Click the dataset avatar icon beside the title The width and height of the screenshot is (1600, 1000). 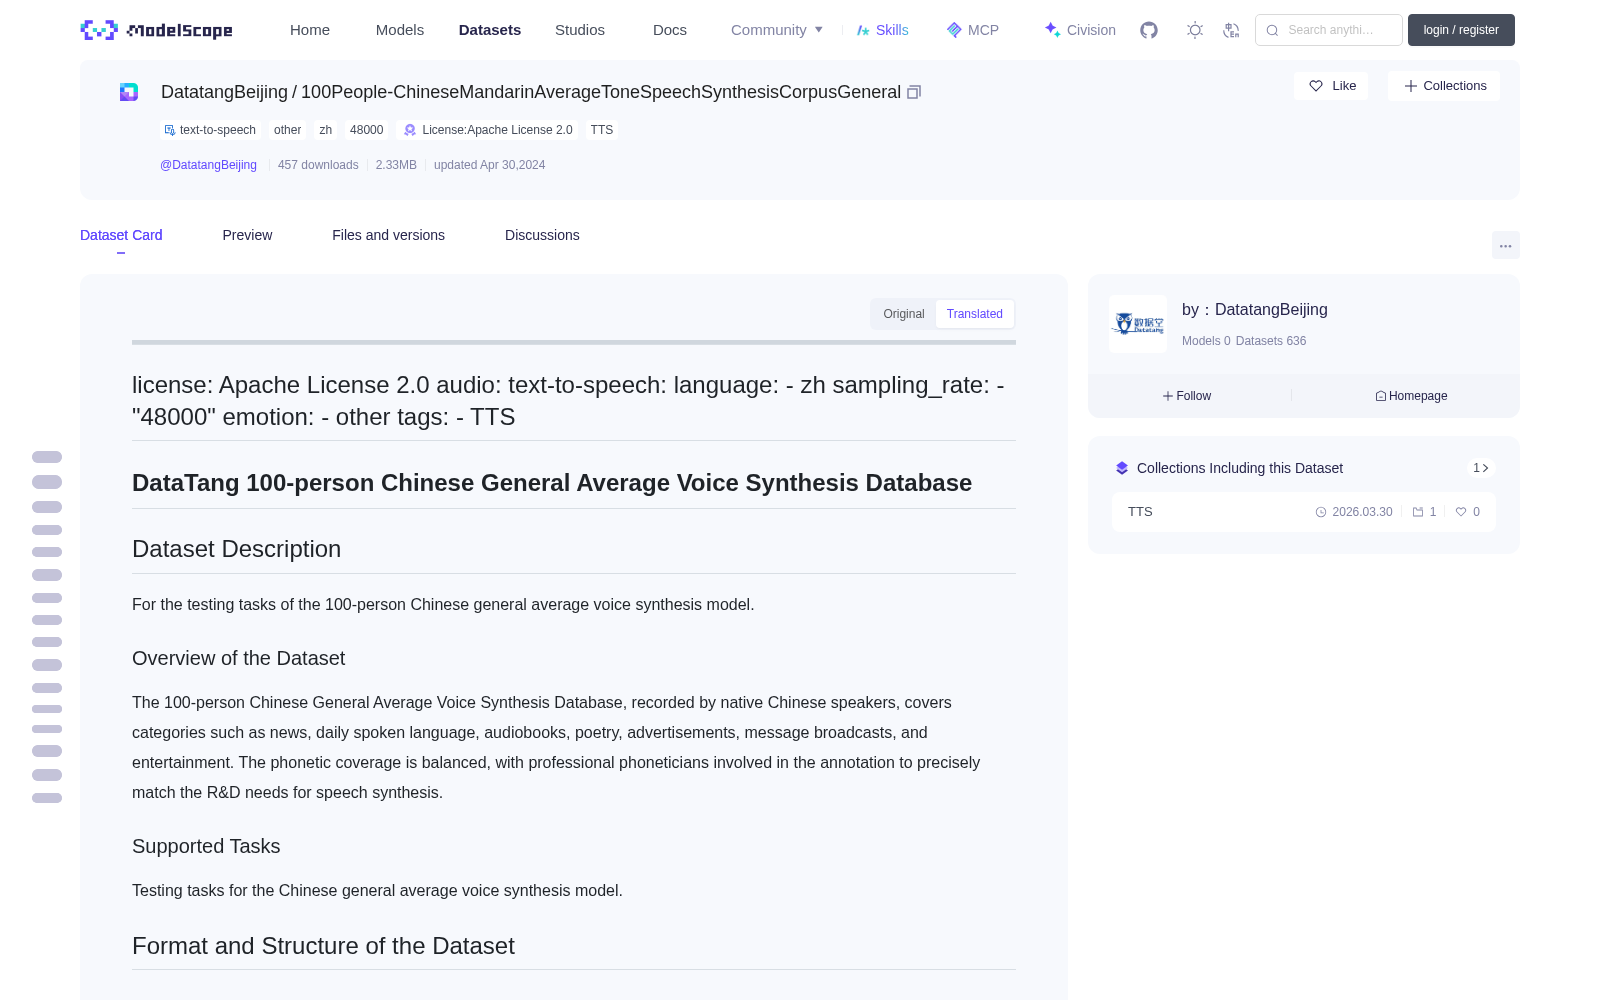click(129, 92)
